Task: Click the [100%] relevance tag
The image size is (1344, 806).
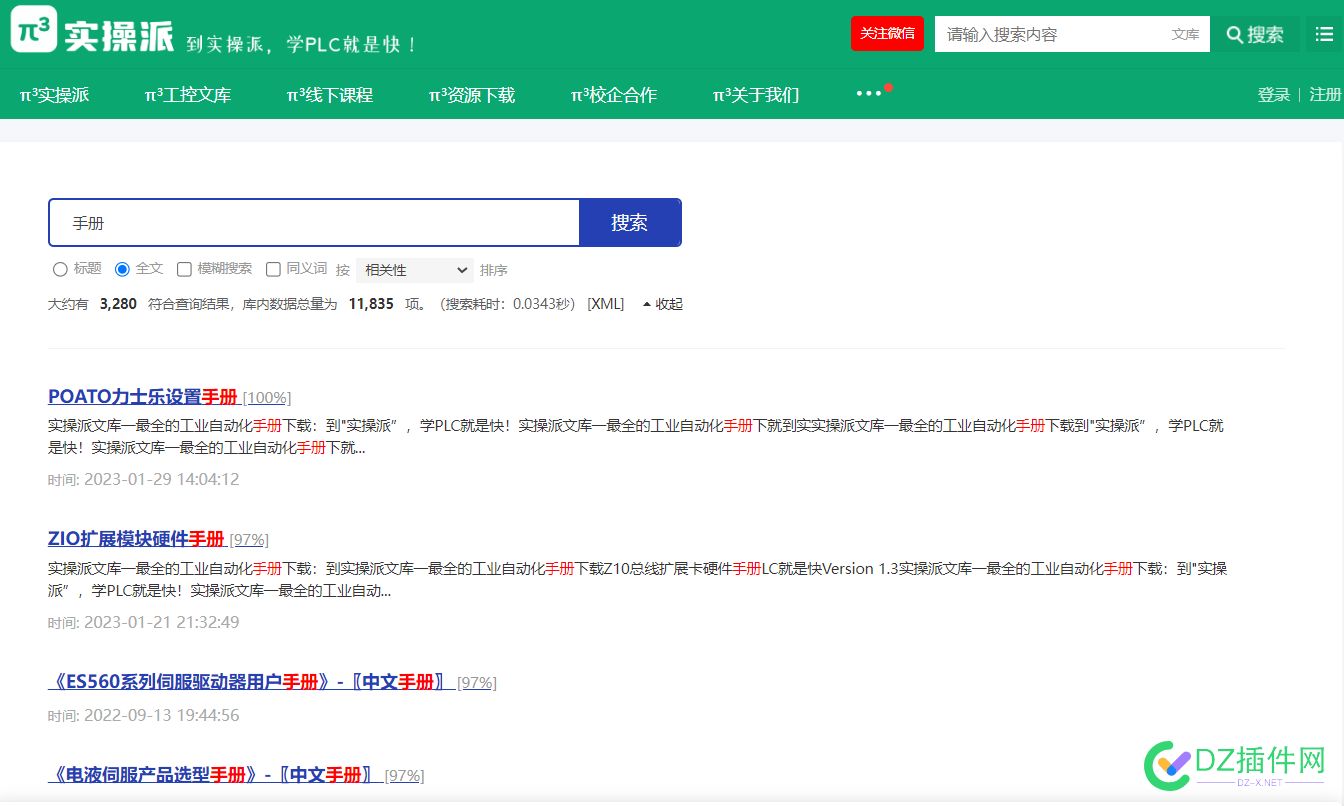Action: [267, 398]
